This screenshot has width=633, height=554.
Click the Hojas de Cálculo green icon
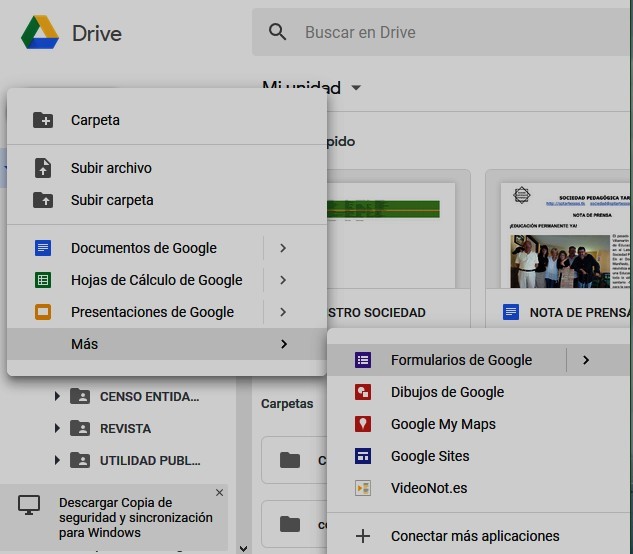pos(42,280)
